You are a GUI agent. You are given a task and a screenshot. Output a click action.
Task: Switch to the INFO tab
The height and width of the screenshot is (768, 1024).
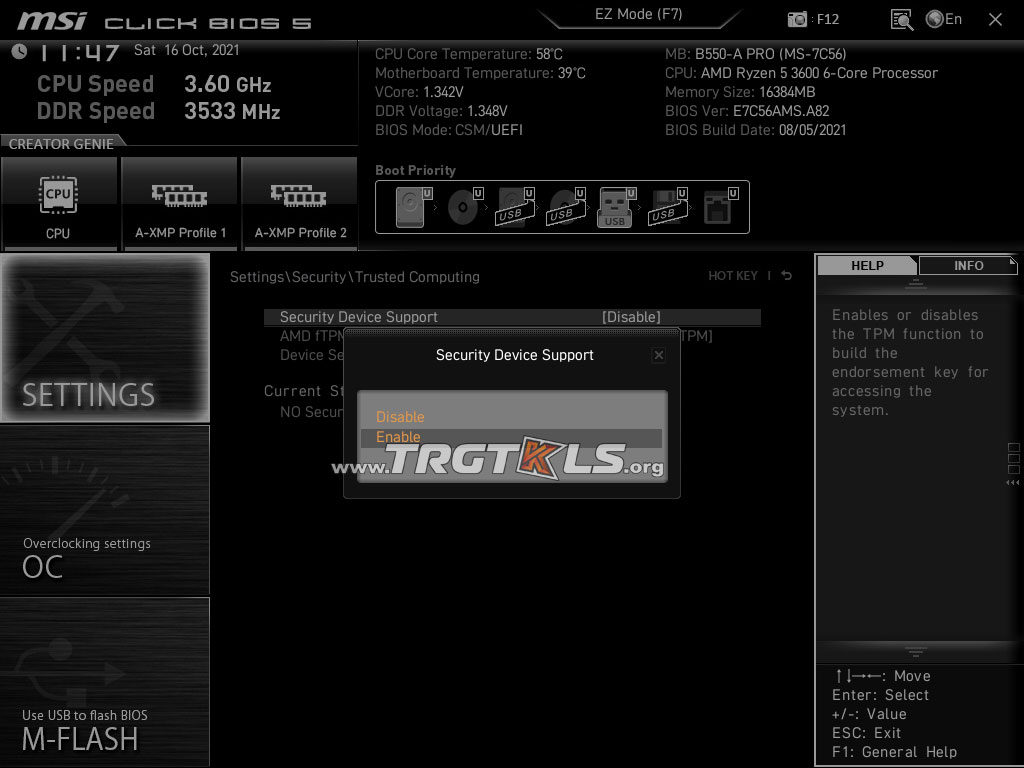tap(968, 266)
